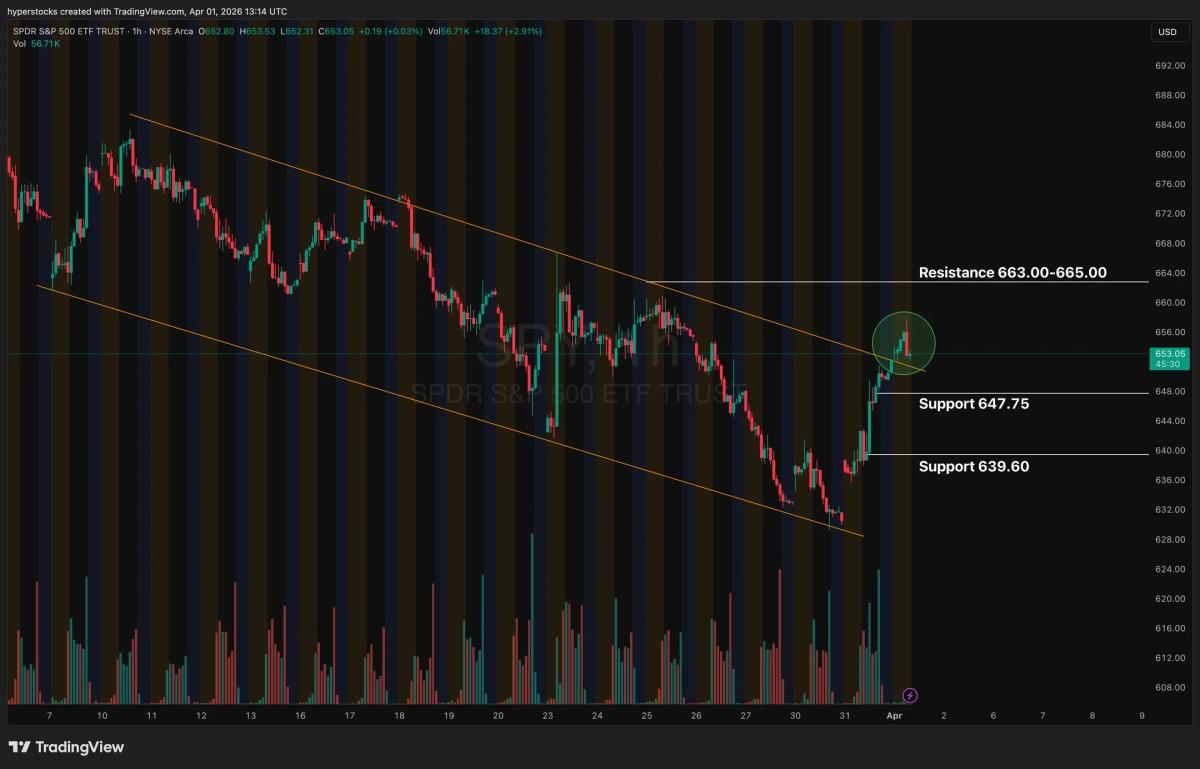Image resolution: width=1200 pixels, height=769 pixels.
Task: Select the NYSE Arca exchange label
Action: 171,31
